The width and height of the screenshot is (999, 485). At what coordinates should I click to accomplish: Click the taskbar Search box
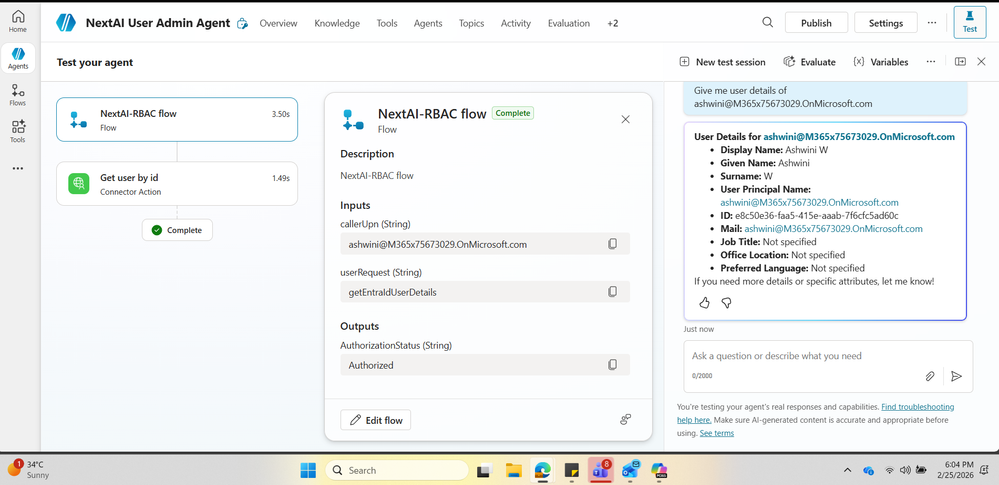397,470
